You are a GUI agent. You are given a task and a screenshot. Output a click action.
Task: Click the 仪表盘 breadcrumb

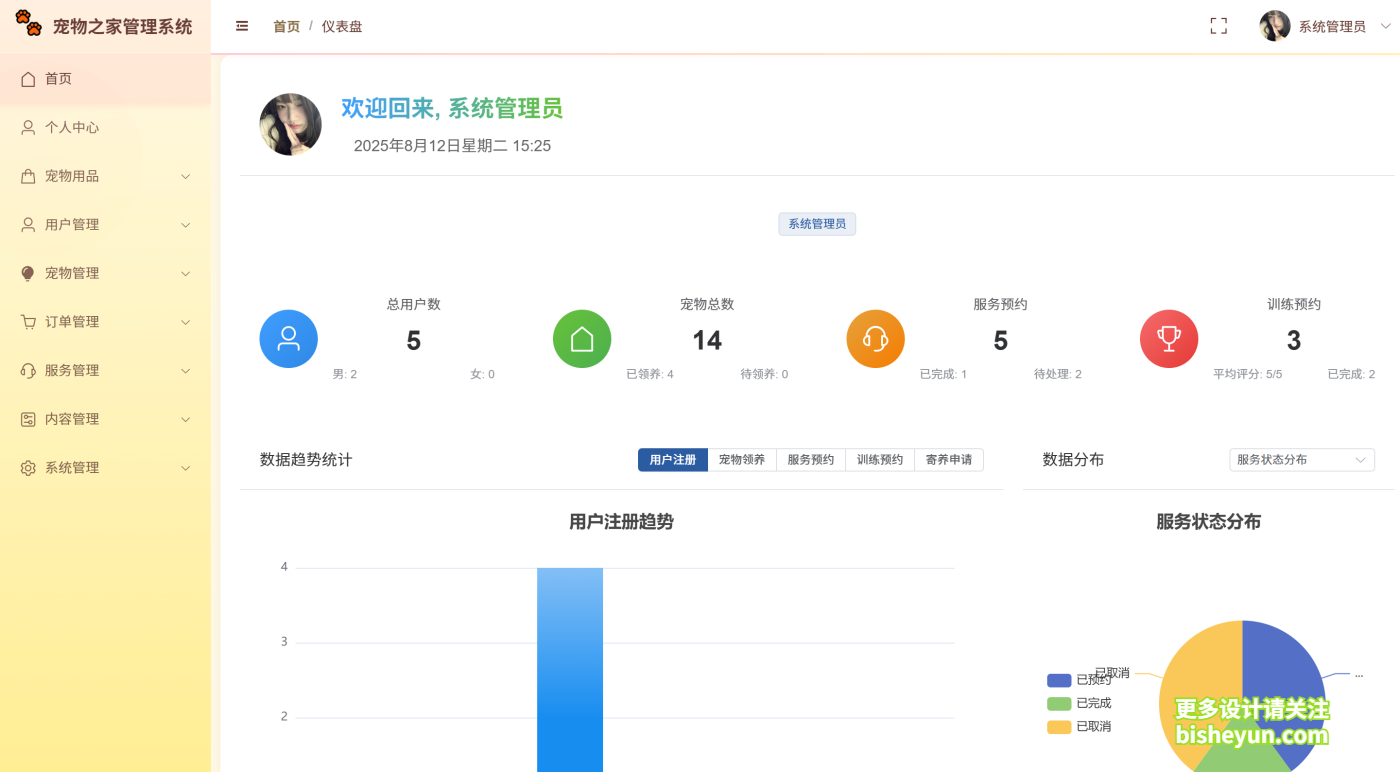(342, 26)
